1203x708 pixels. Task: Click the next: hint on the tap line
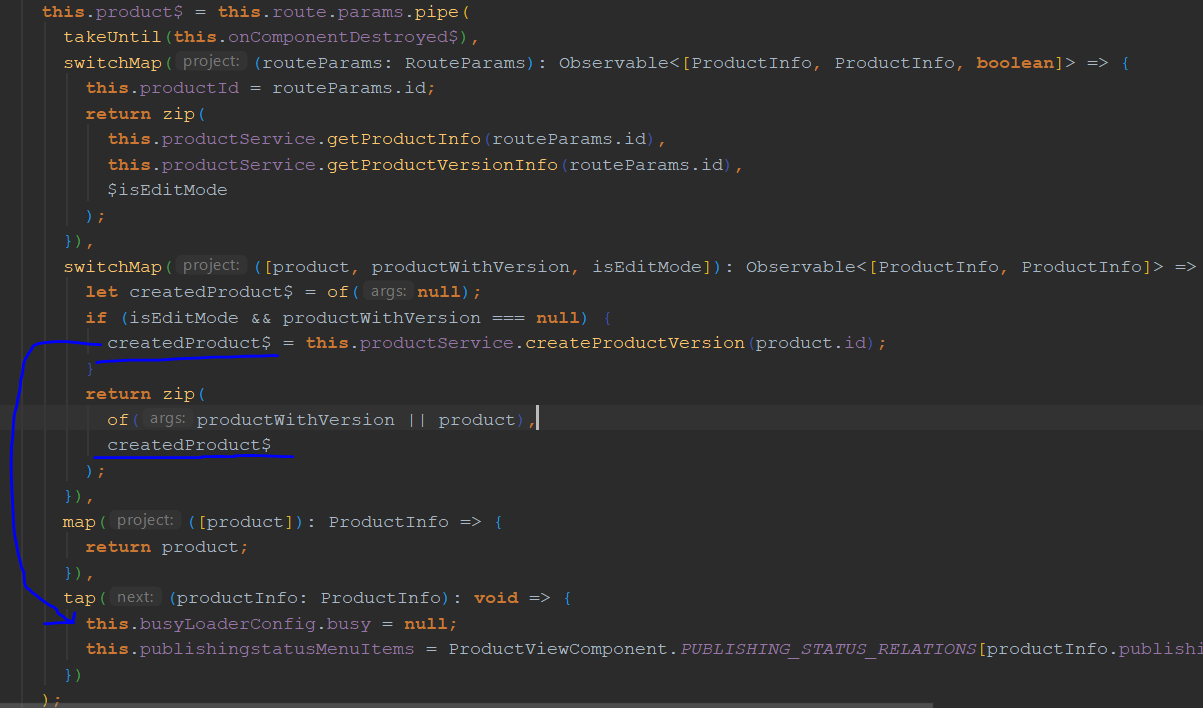pyautogui.click(x=136, y=598)
